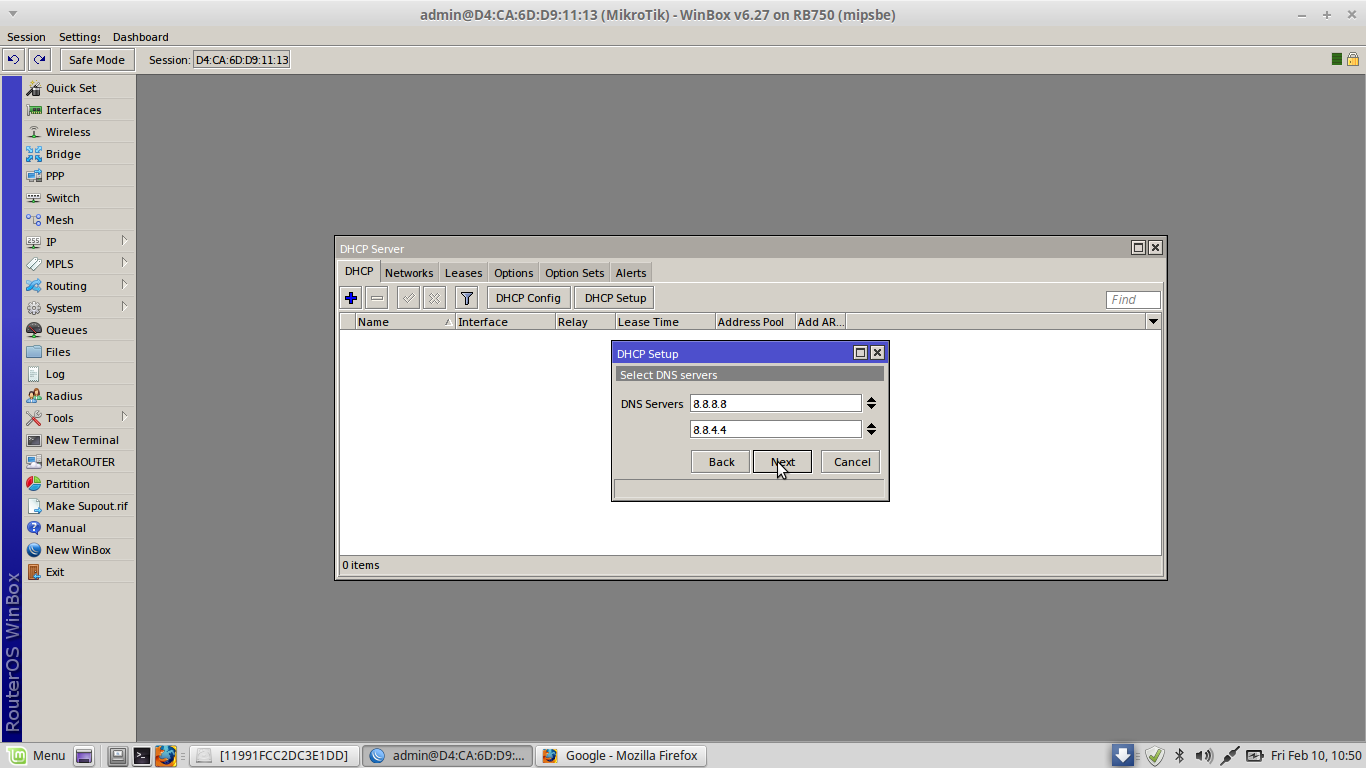Click the Session address field

pyautogui.click(x=241, y=60)
